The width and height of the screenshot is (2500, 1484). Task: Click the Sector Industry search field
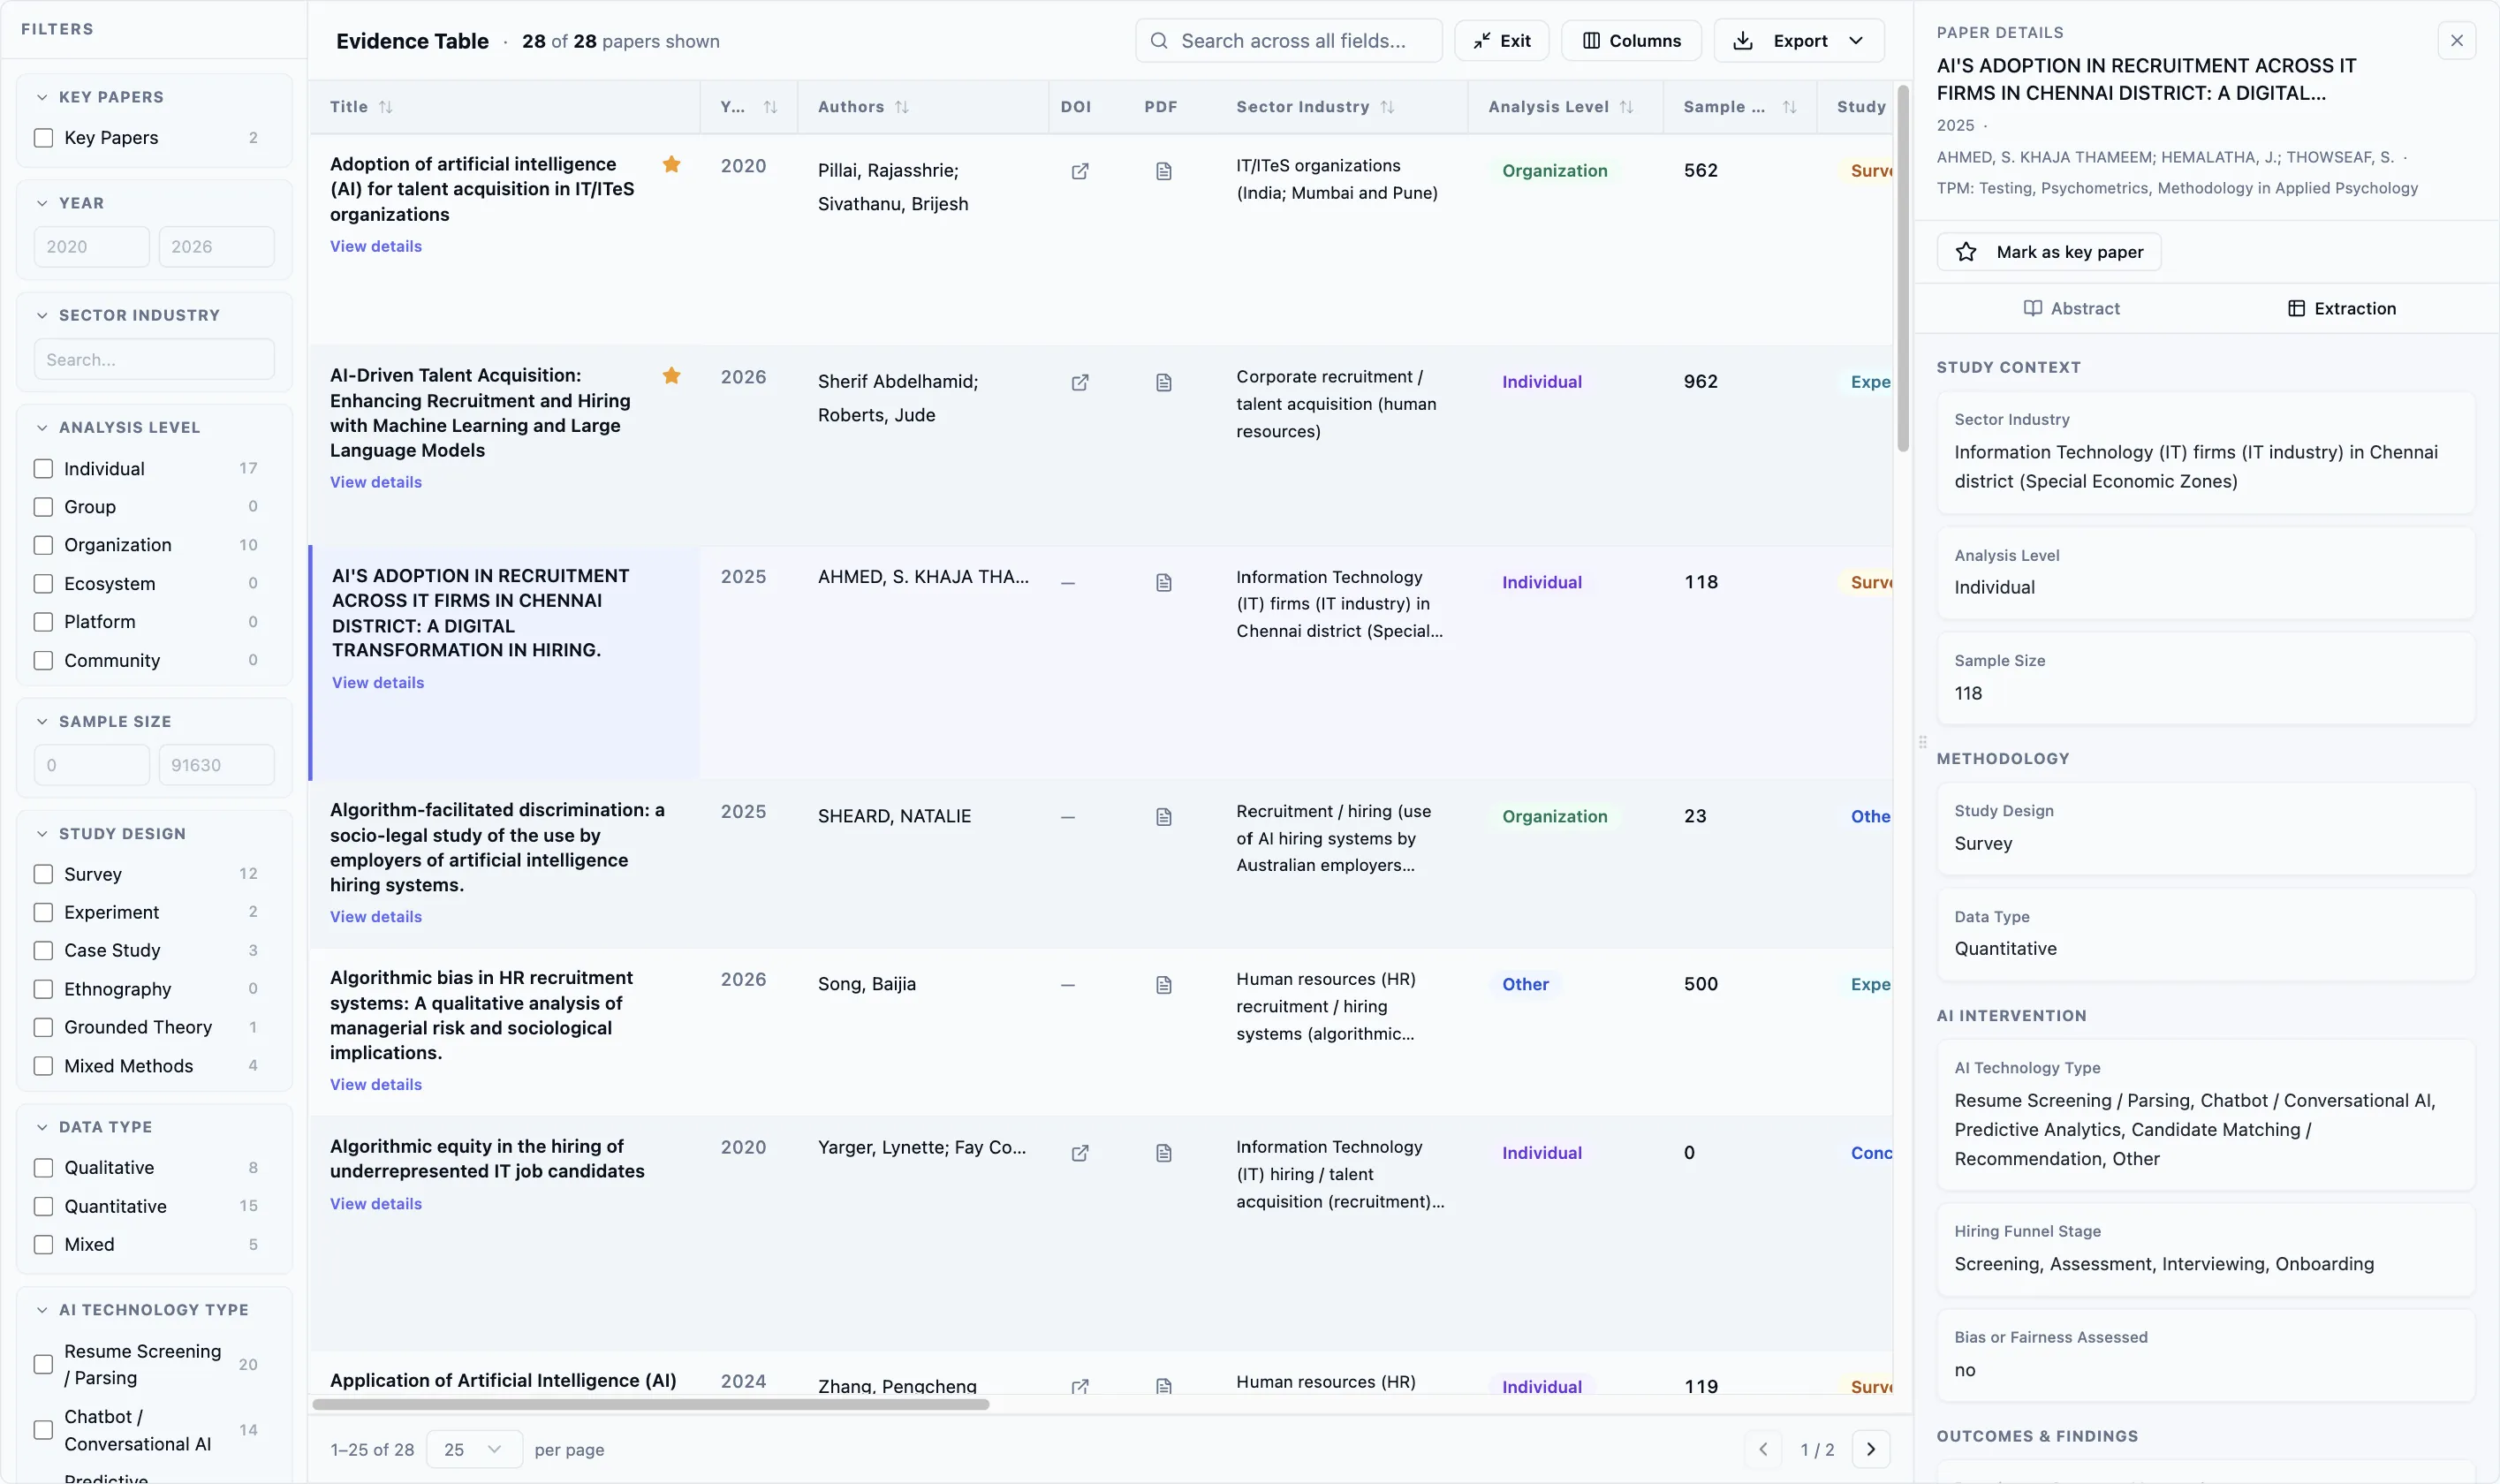[154, 359]
